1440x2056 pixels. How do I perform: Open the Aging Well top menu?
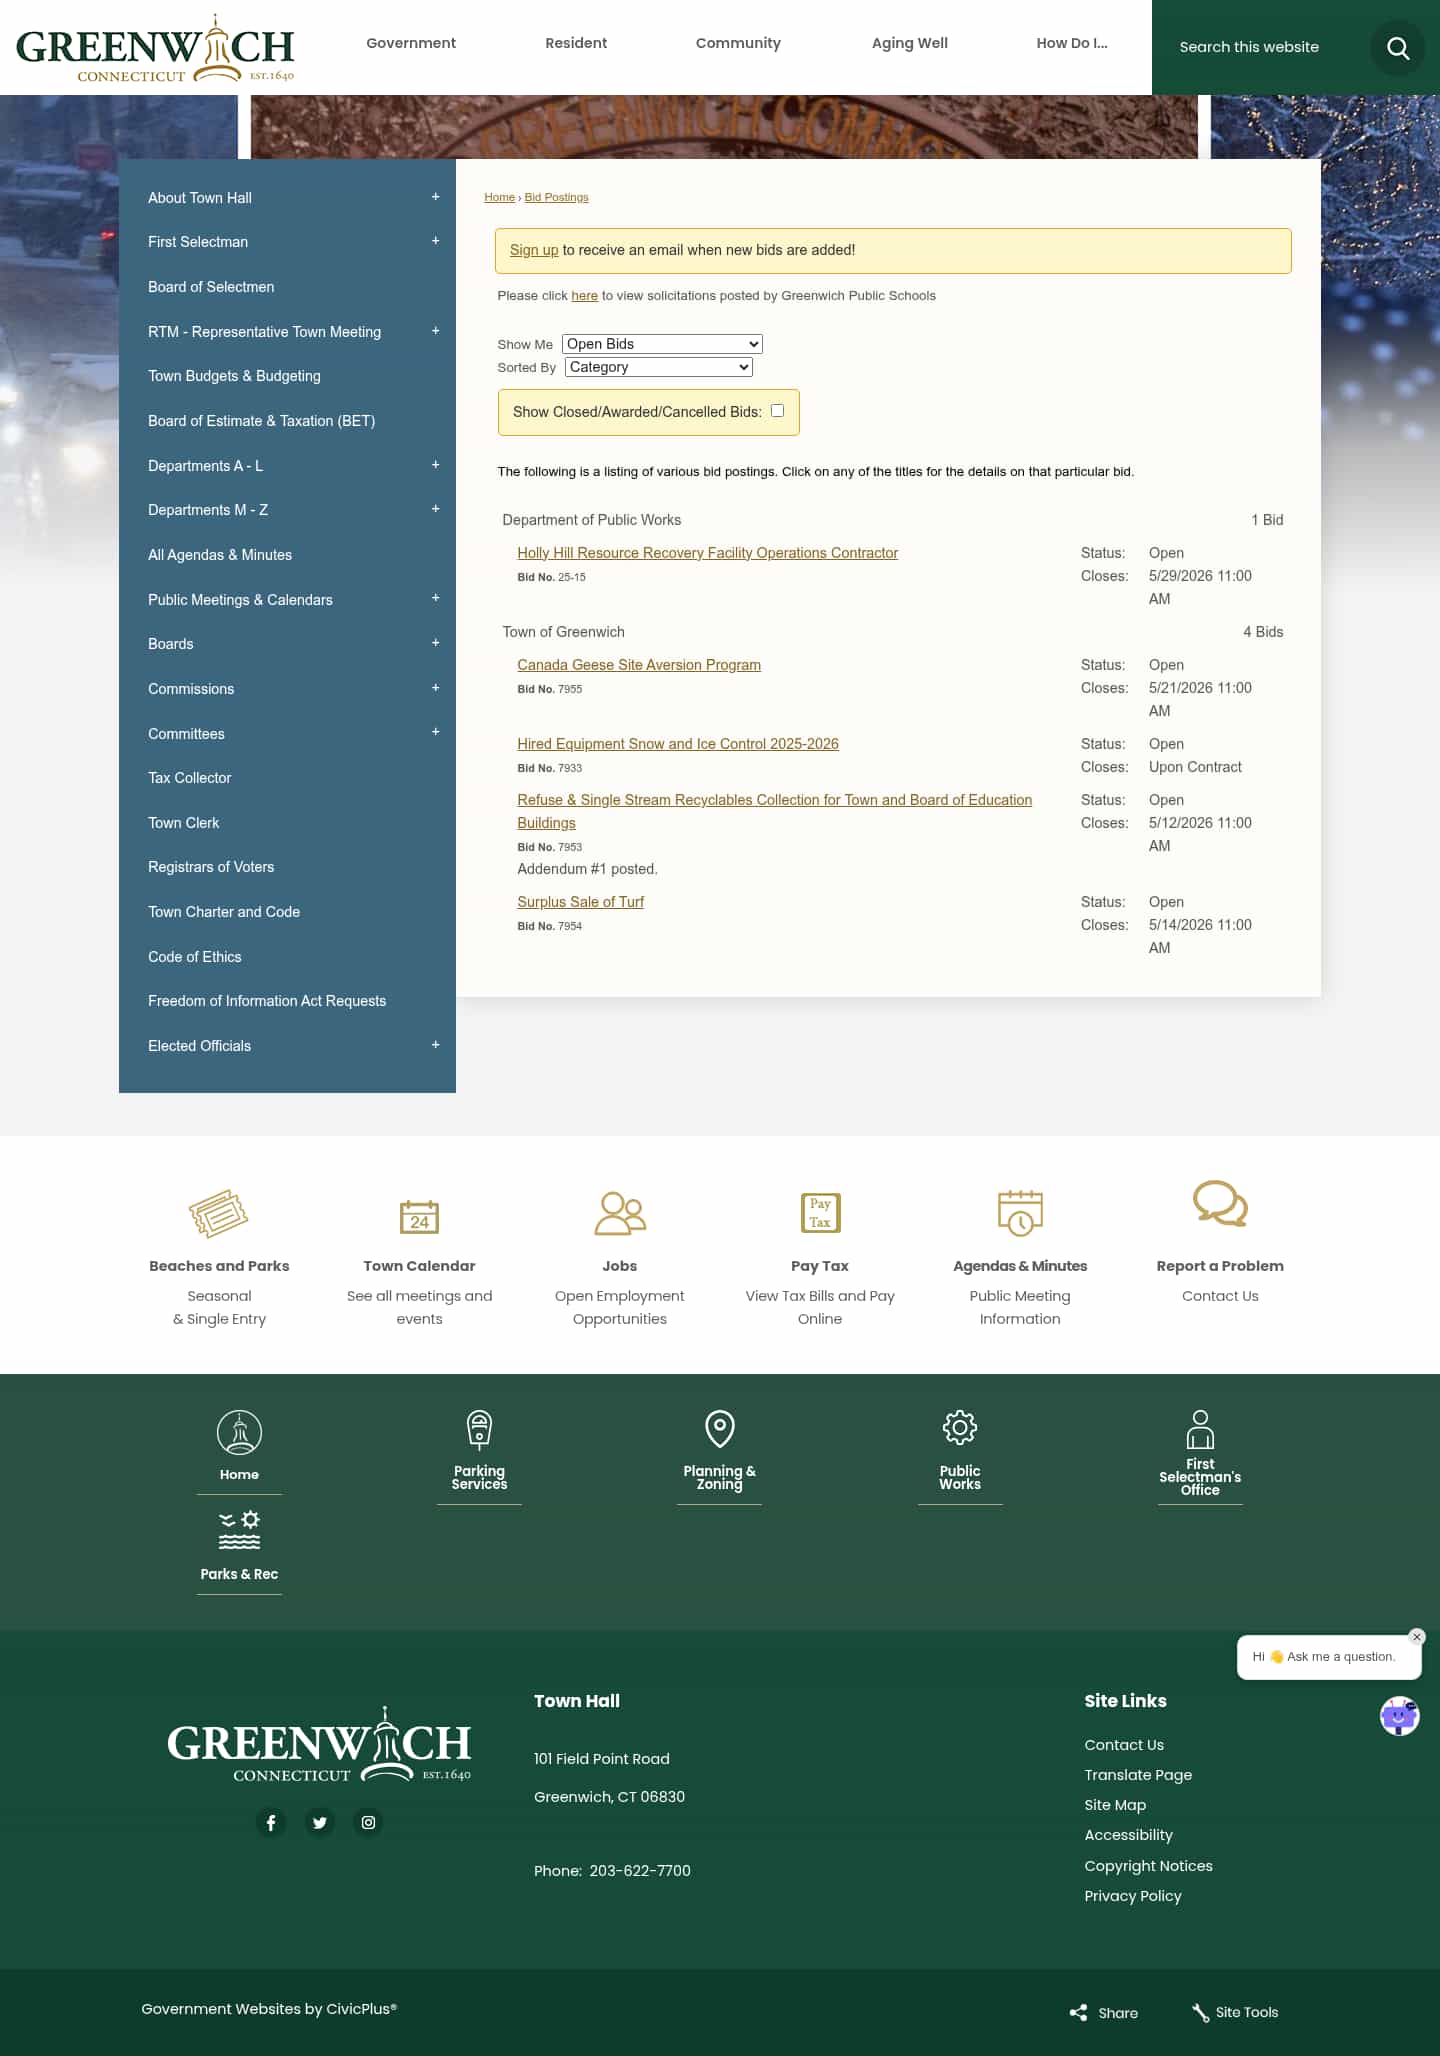[x=910, y=43]
